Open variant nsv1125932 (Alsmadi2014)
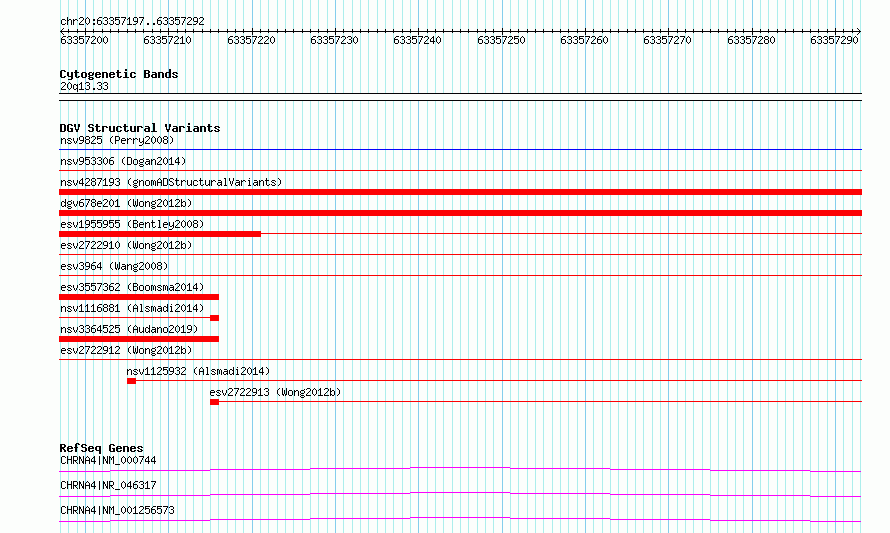The width and height of the screenshot is (890, 533). 198,371
